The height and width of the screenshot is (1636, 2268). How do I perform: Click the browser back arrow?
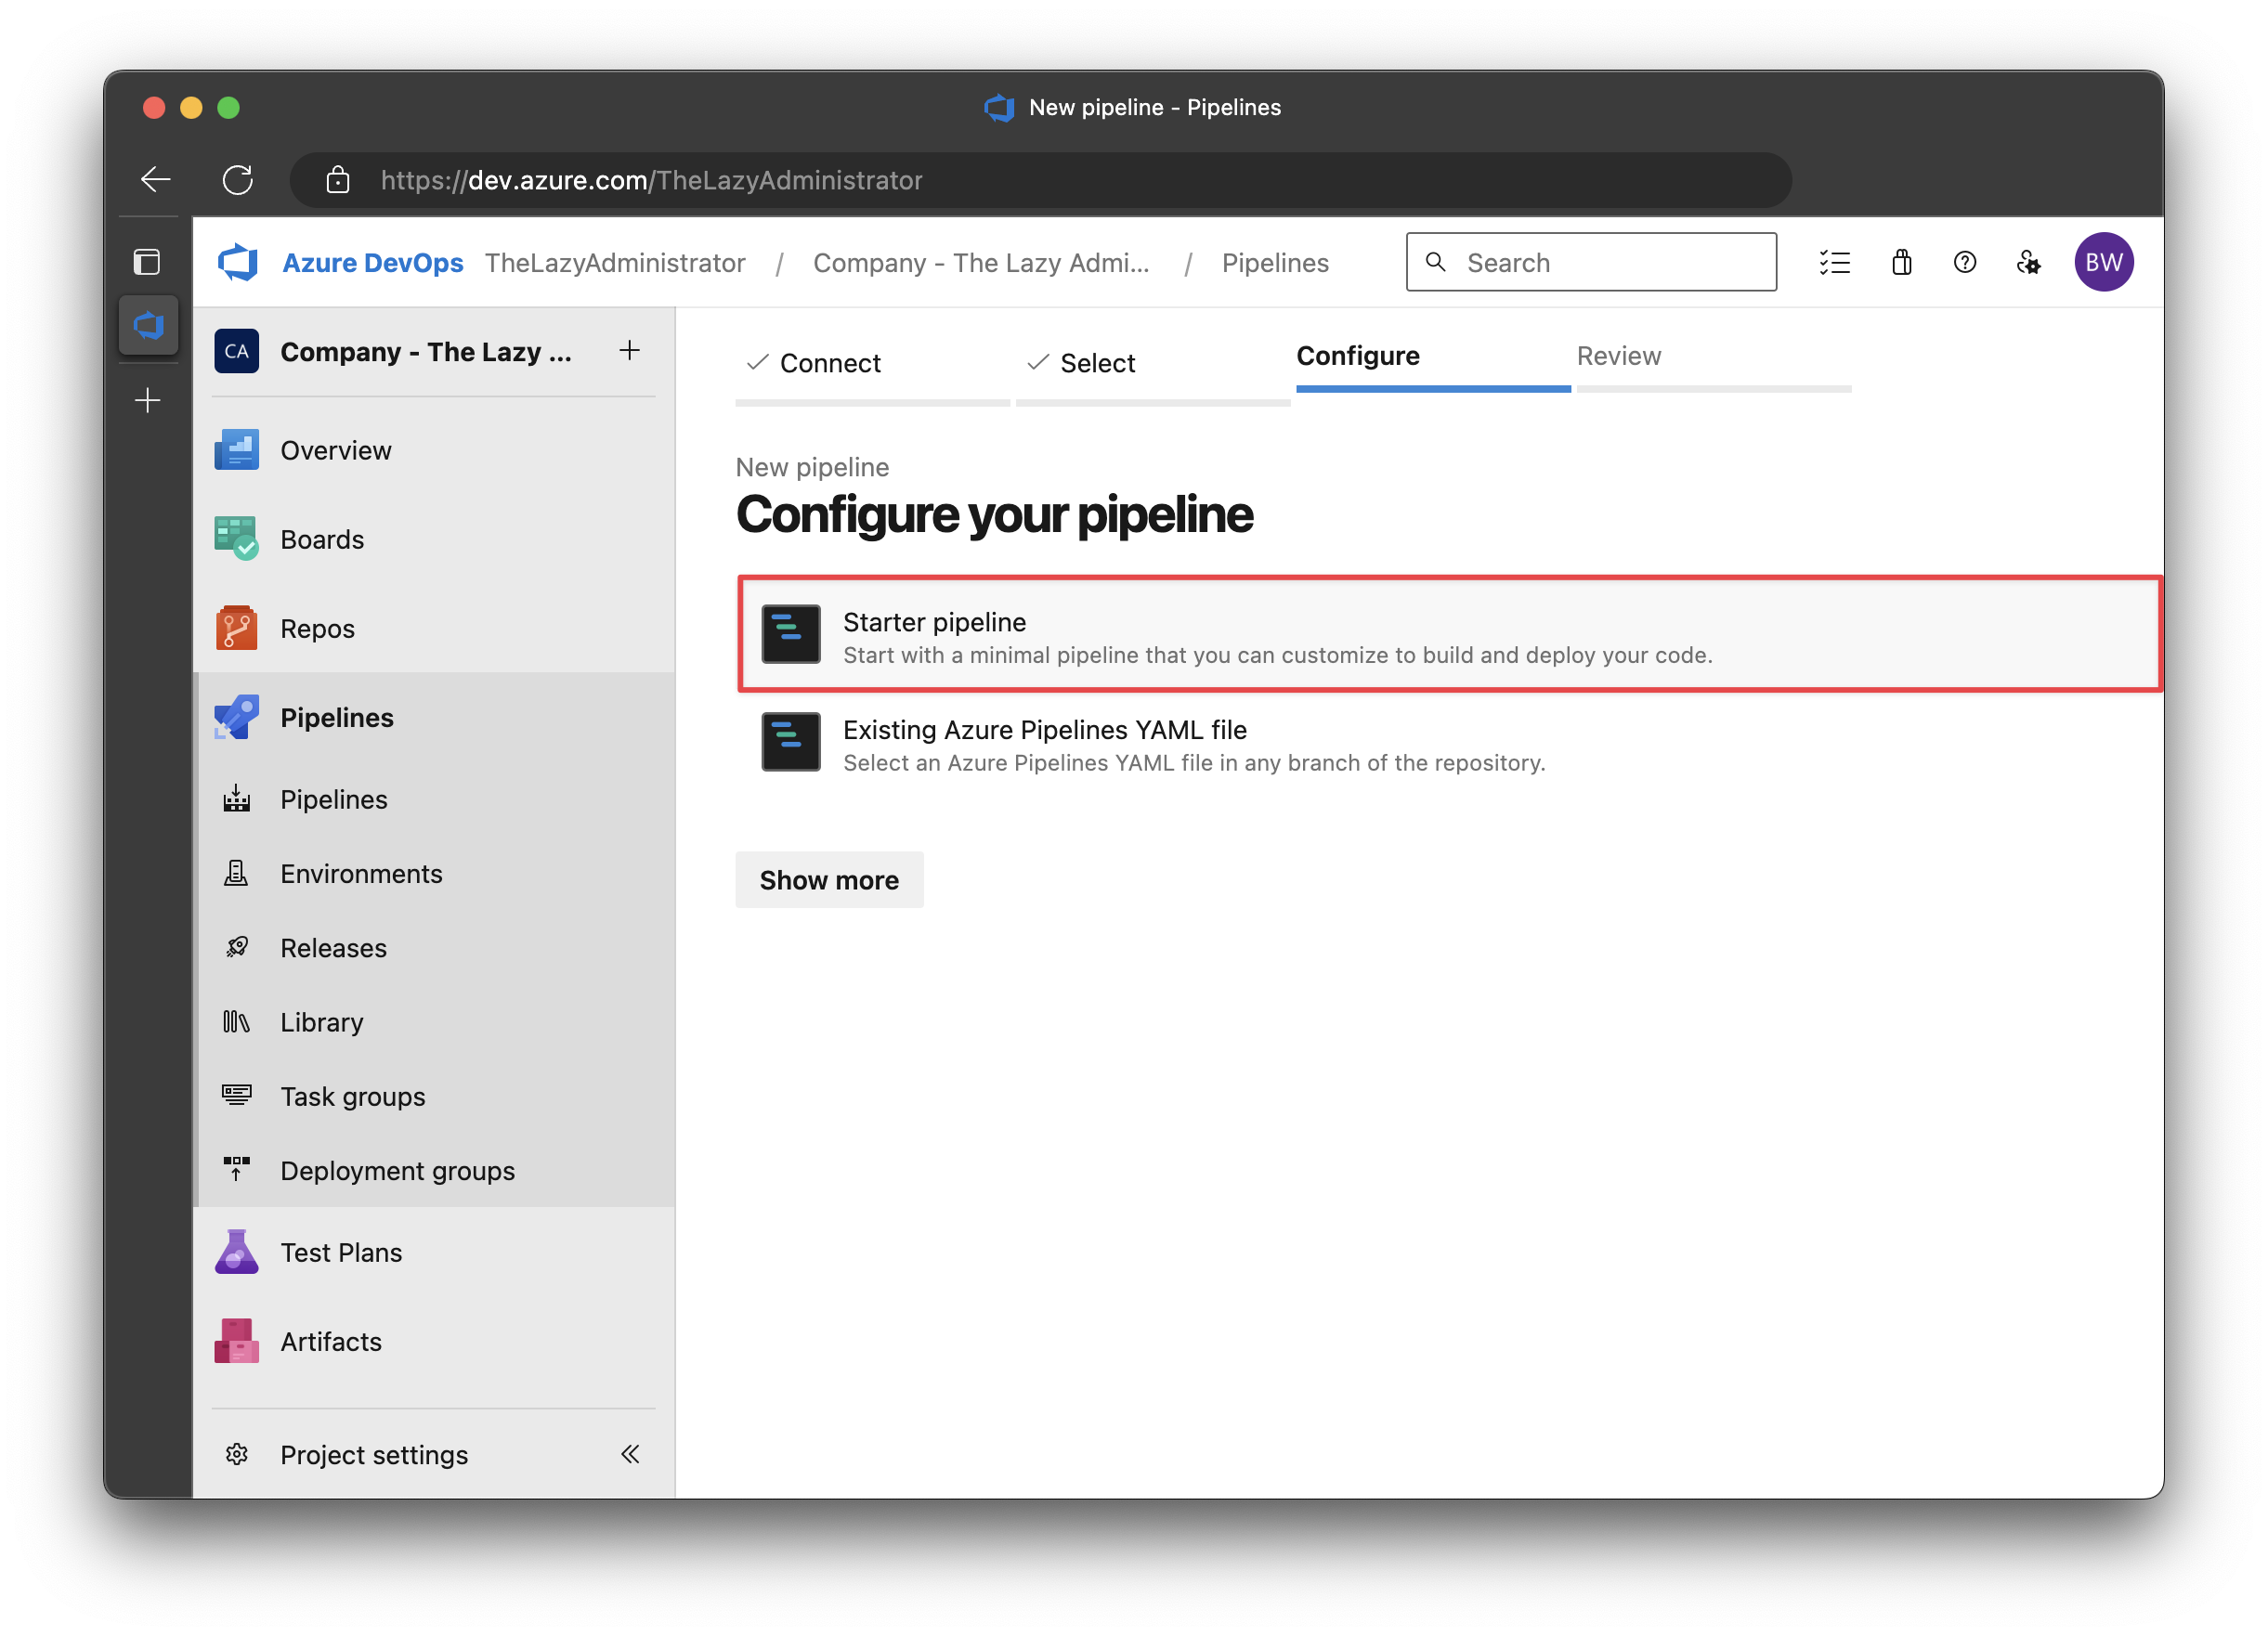[155, 180]
